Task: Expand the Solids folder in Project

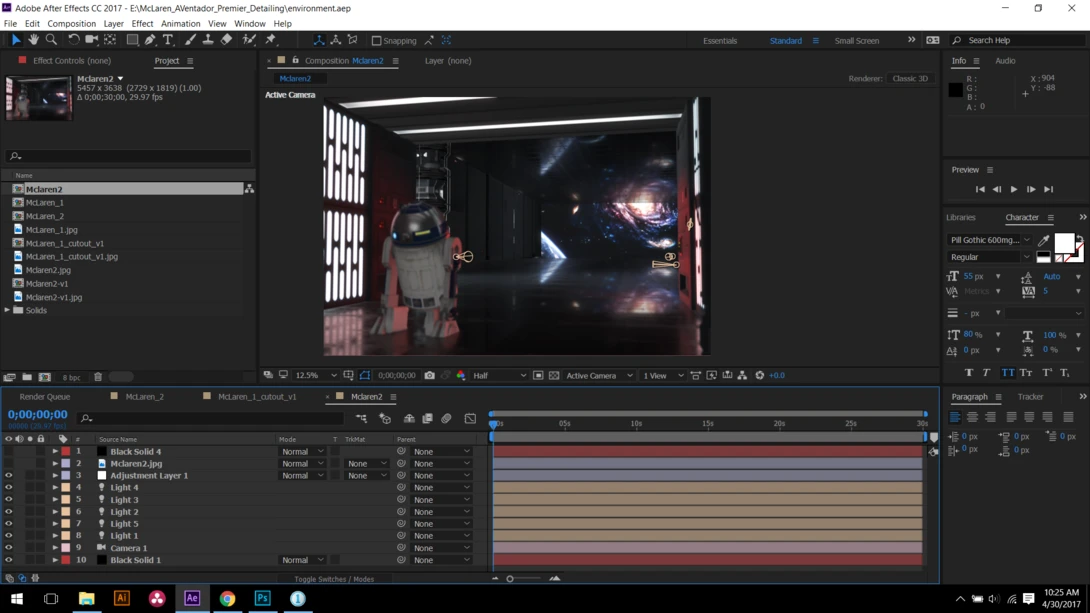Action: tap(8, 310)
